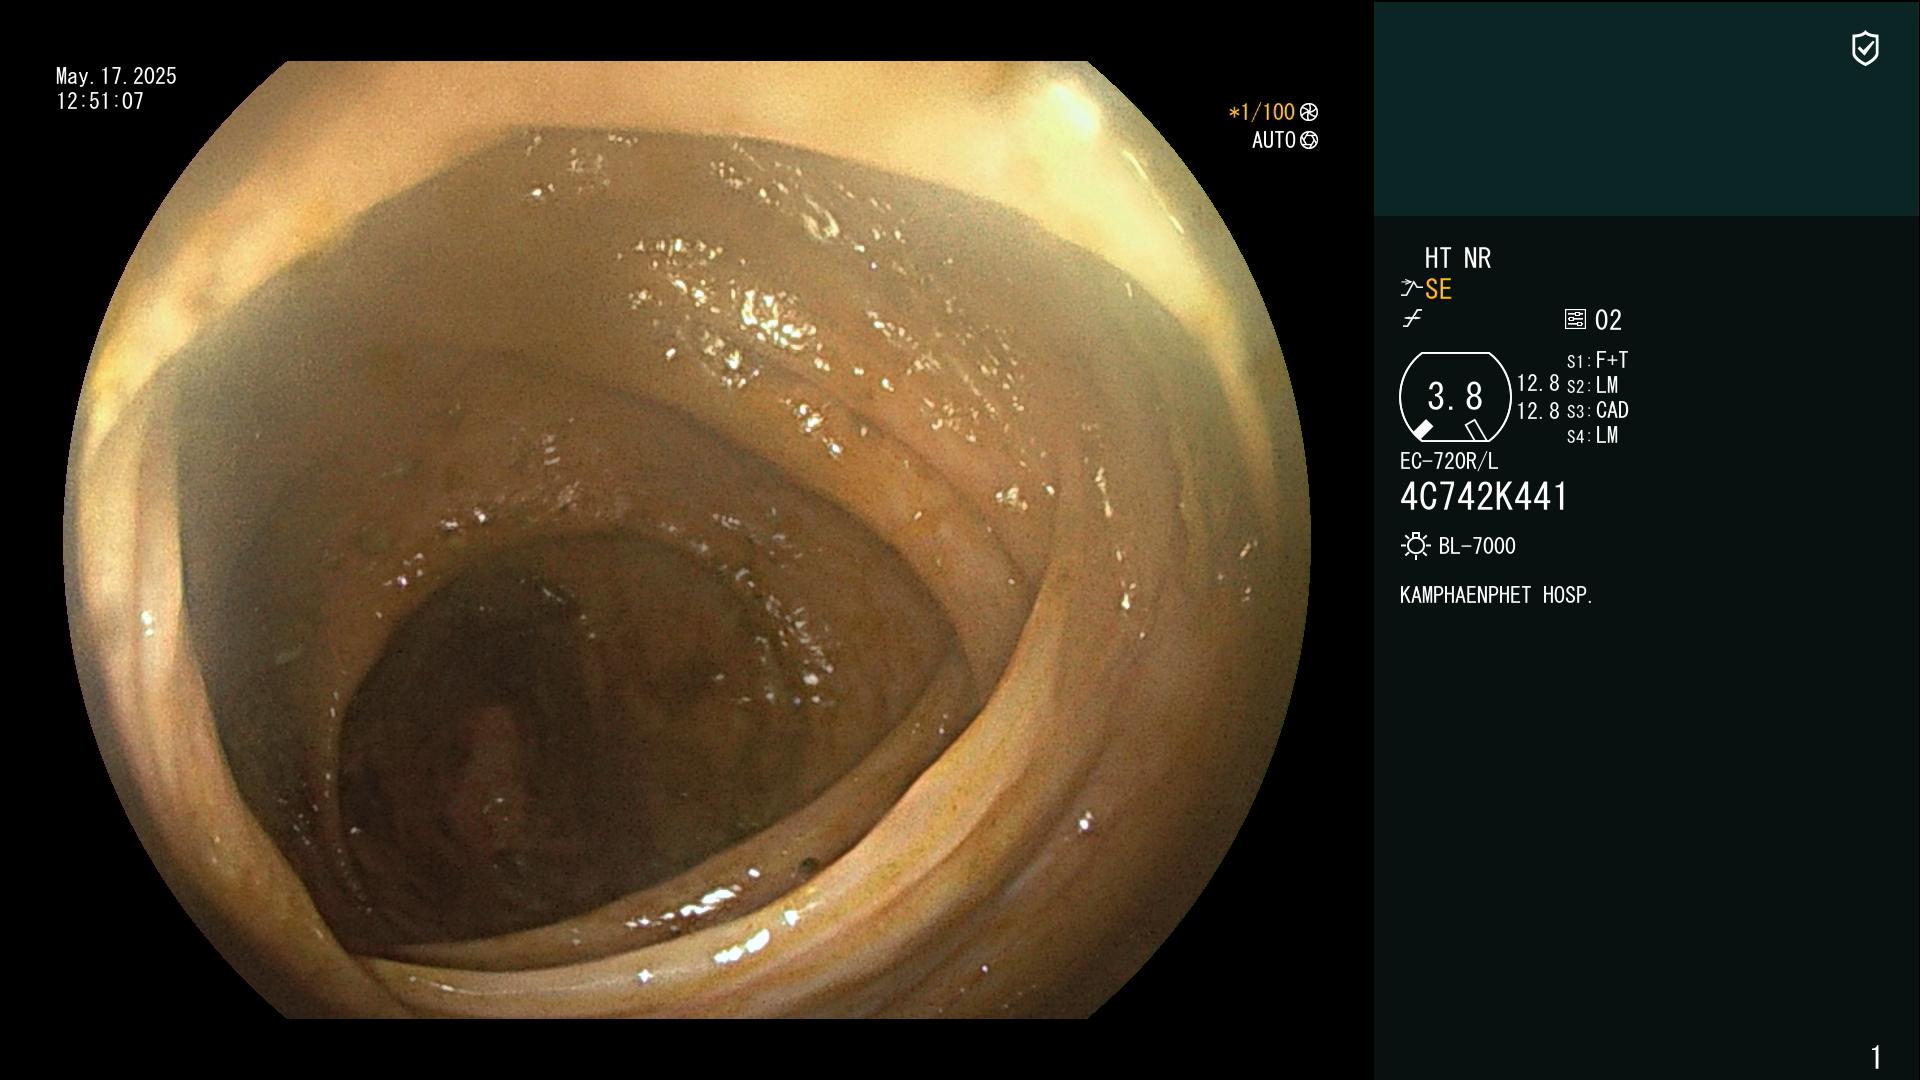Click the *1/100 shutter speed value
The width and height of the screenshot is (1920, 1080).
point(1262,112)
